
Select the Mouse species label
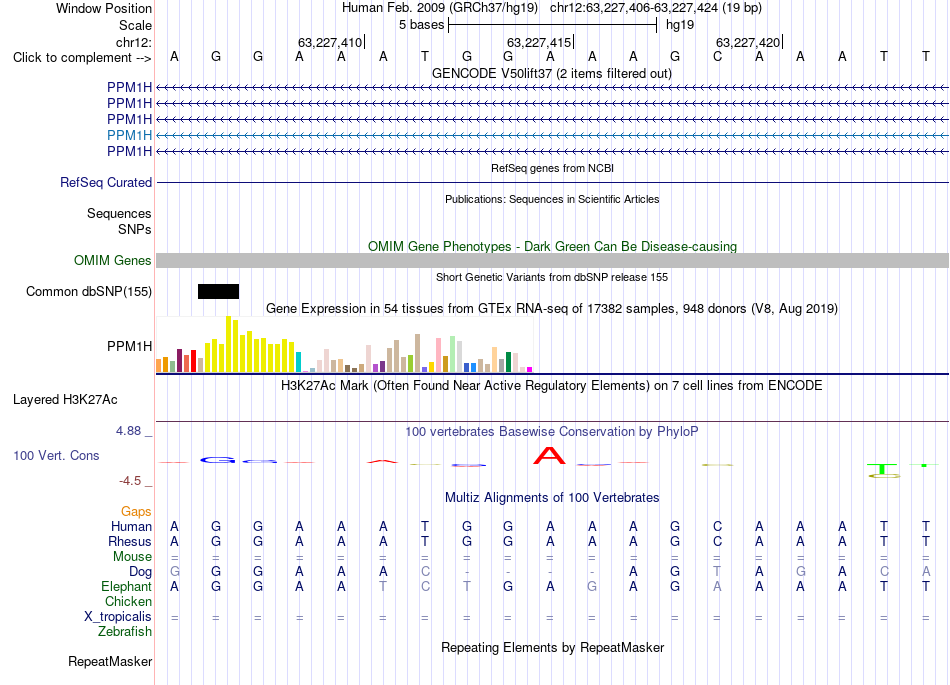132,557
